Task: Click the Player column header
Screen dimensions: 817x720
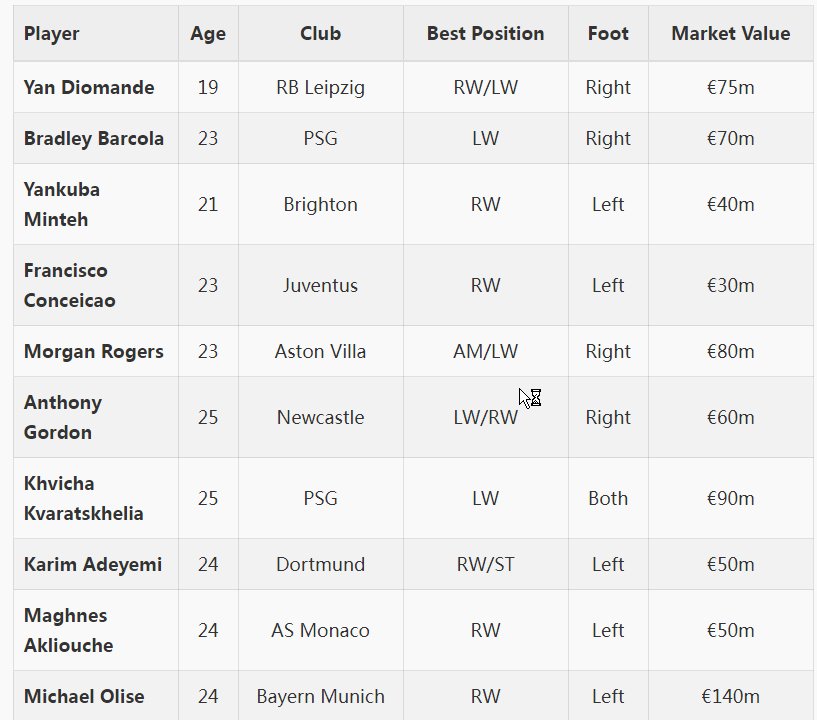Action: pos(52,33)
